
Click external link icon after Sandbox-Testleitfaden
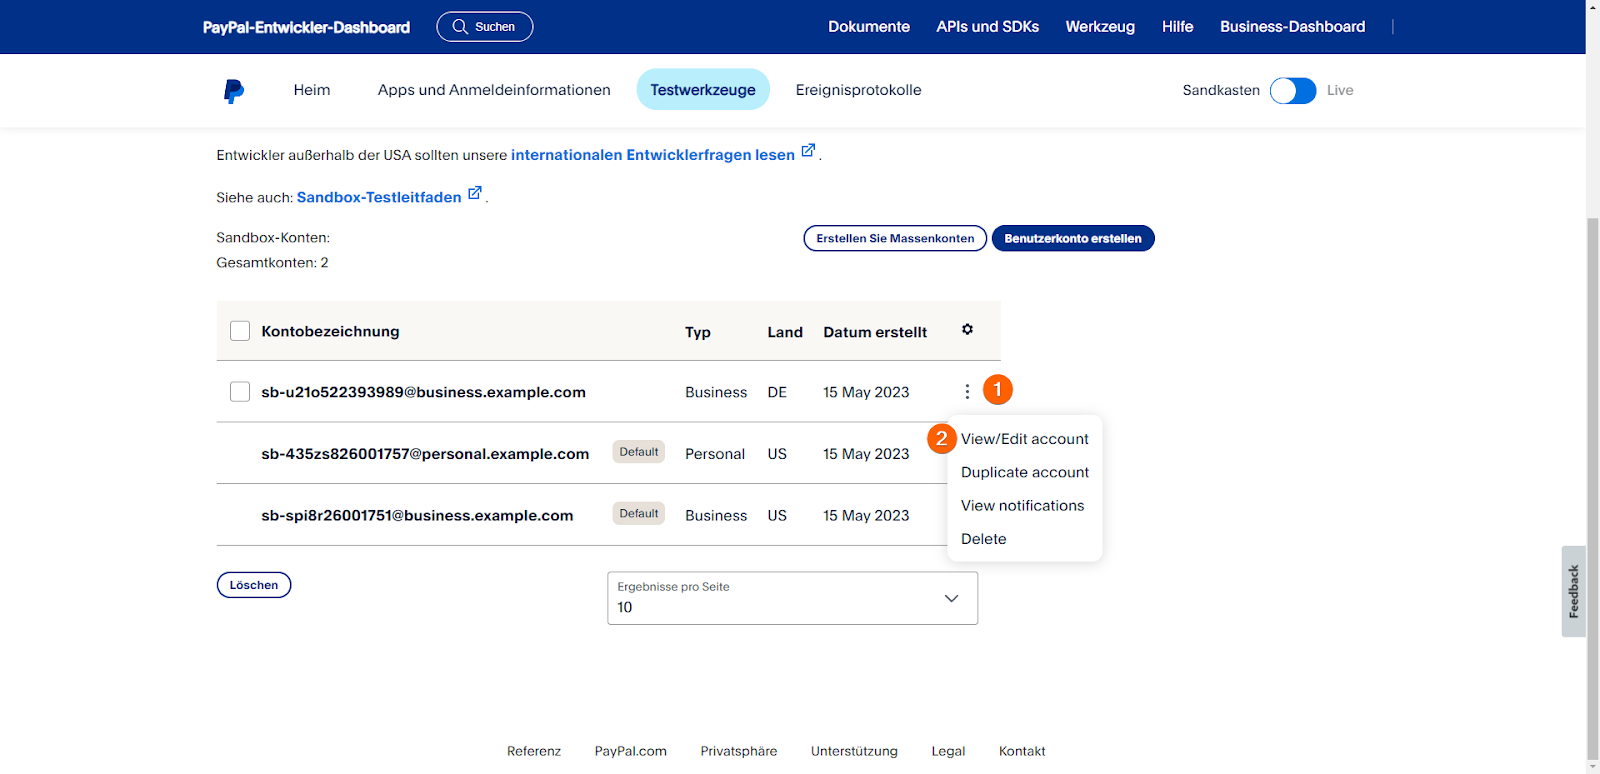tap(475, 193)
